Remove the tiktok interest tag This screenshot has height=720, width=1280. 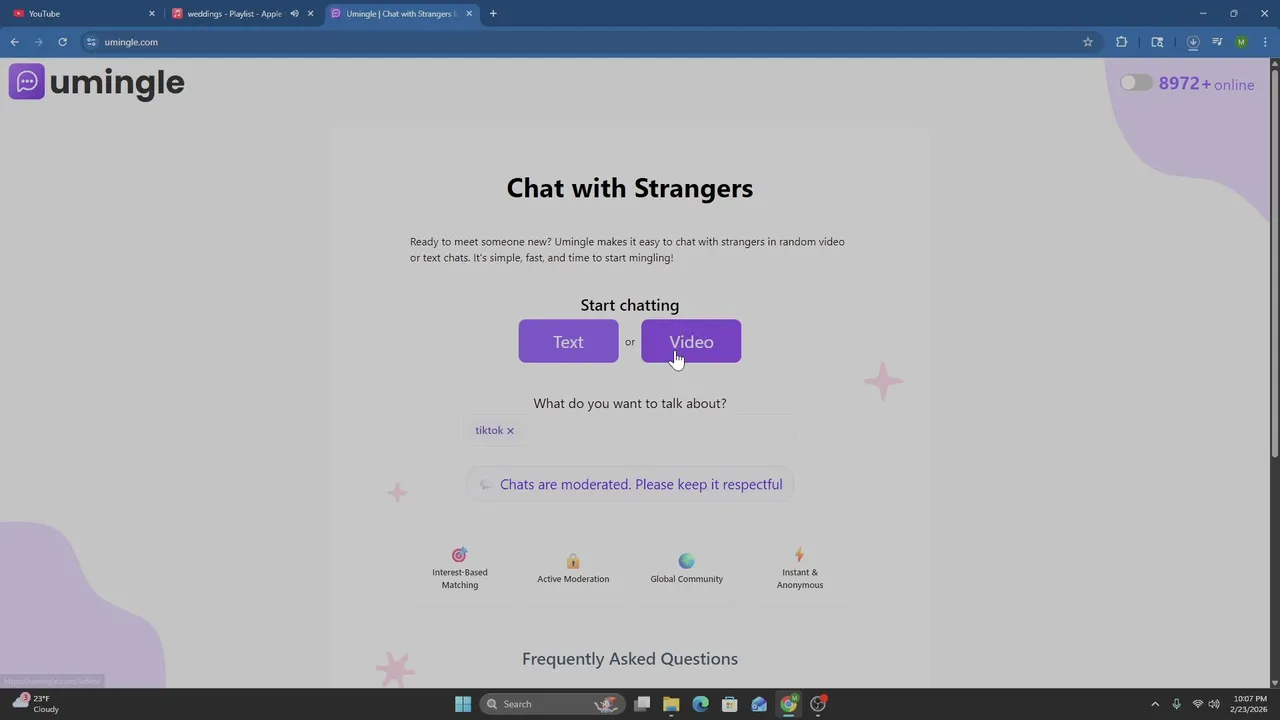510,431
